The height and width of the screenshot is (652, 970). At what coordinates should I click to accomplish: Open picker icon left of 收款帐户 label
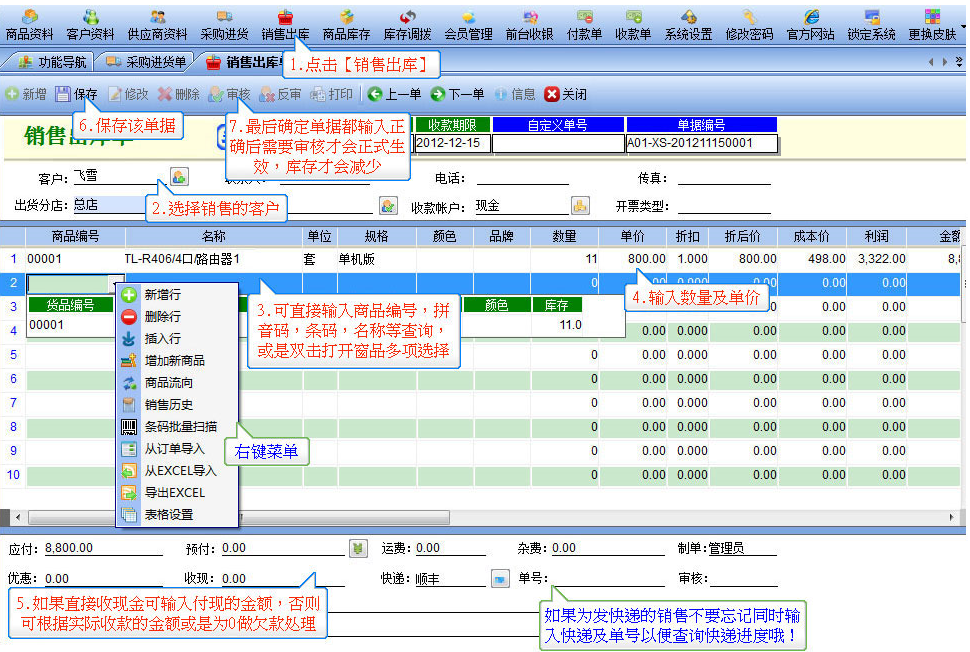pos(388,205)
